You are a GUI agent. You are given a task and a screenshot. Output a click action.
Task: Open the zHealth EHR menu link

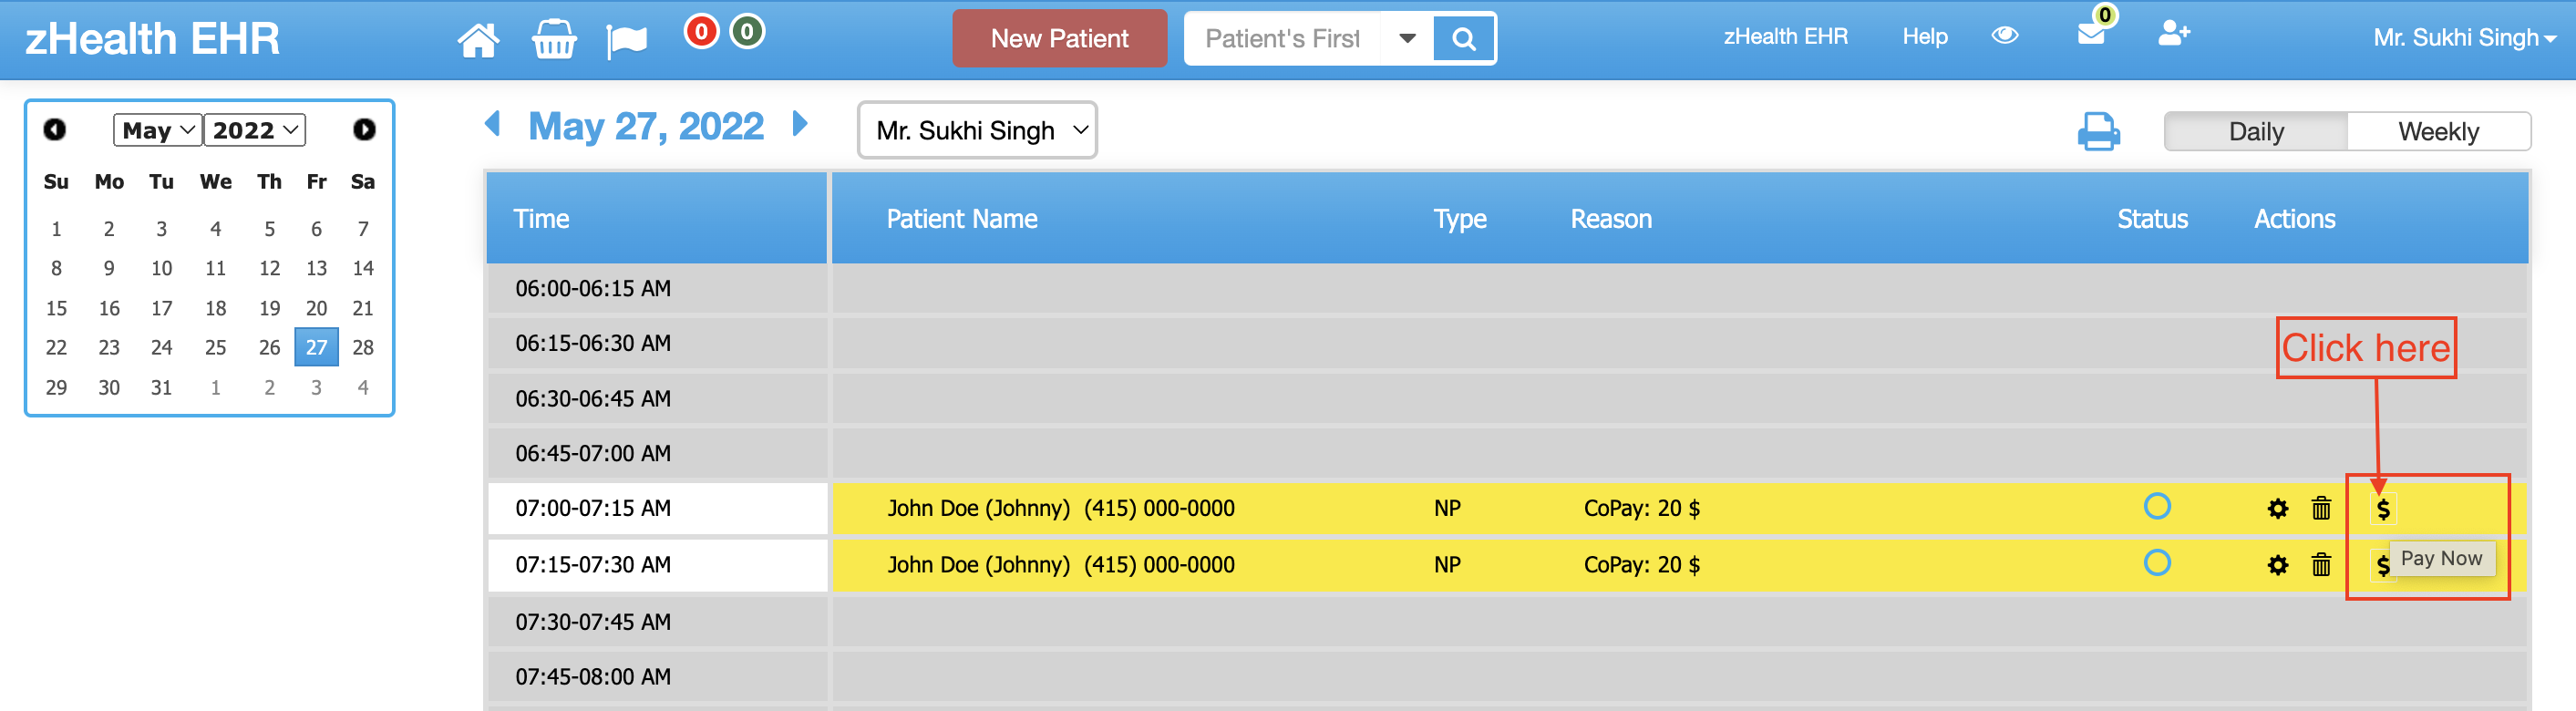(x=1785, y=37)
